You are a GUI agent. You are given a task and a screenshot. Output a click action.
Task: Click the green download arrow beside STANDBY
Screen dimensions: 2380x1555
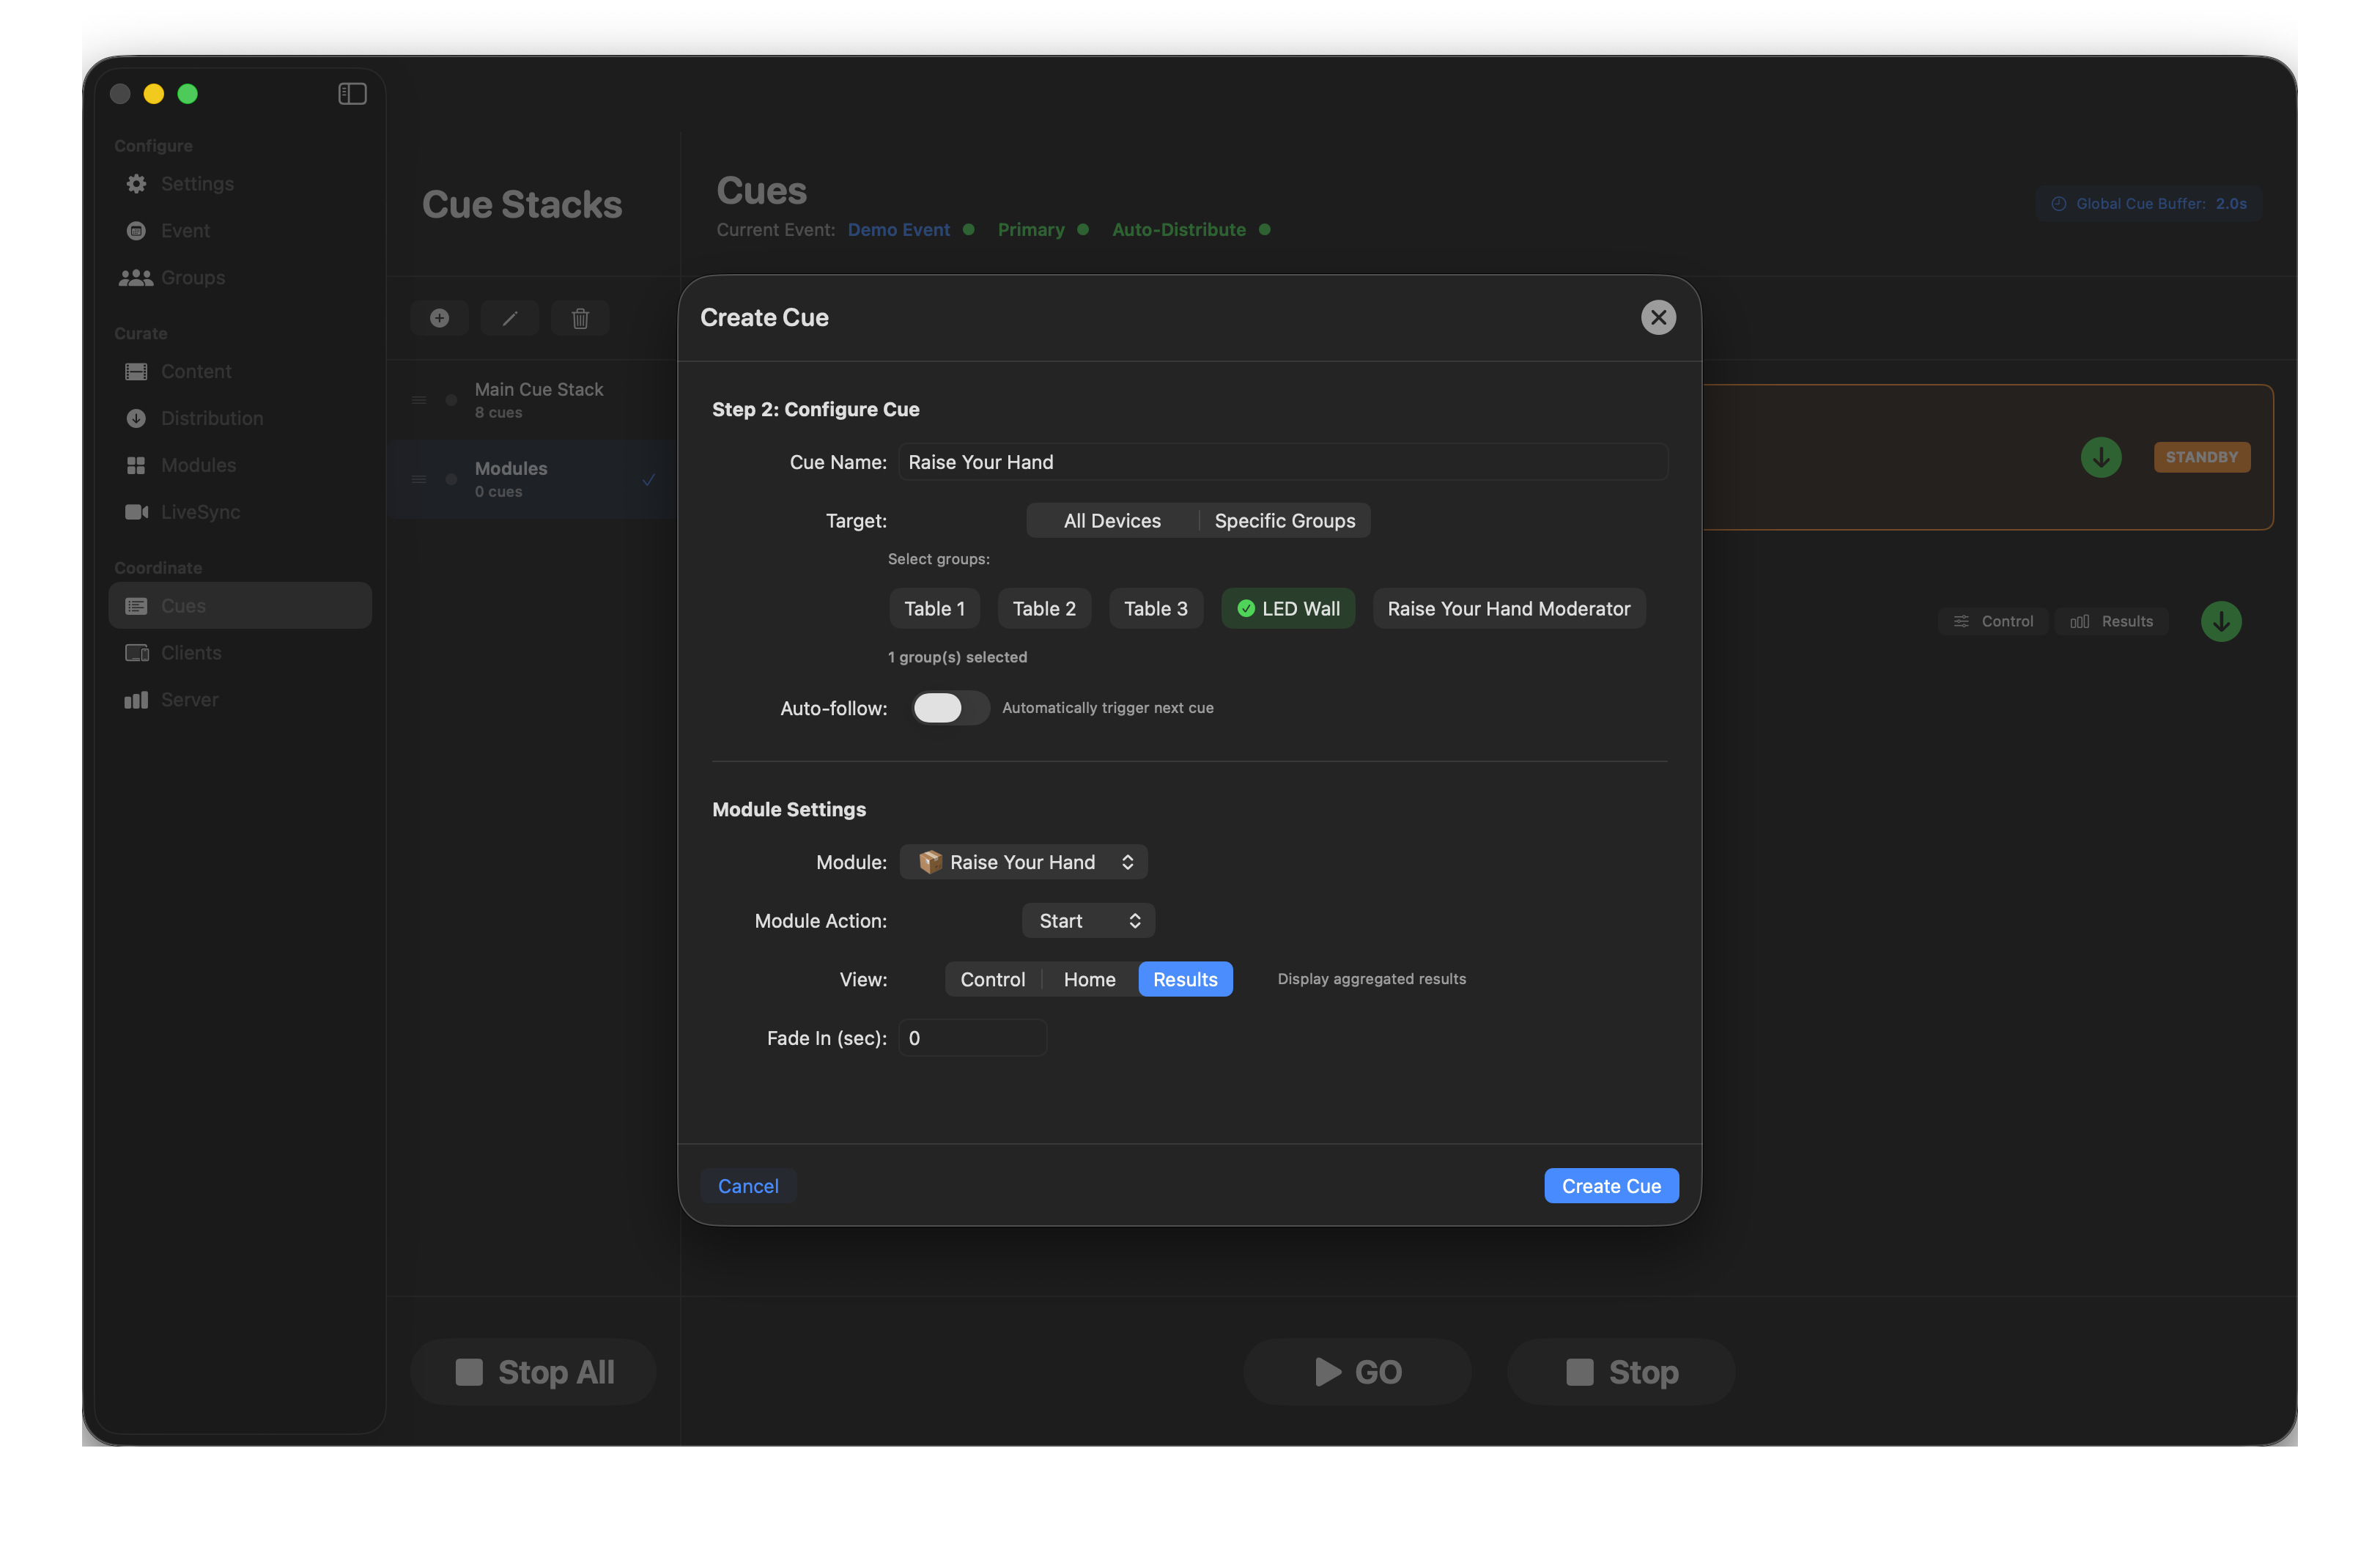[2101, 458]
